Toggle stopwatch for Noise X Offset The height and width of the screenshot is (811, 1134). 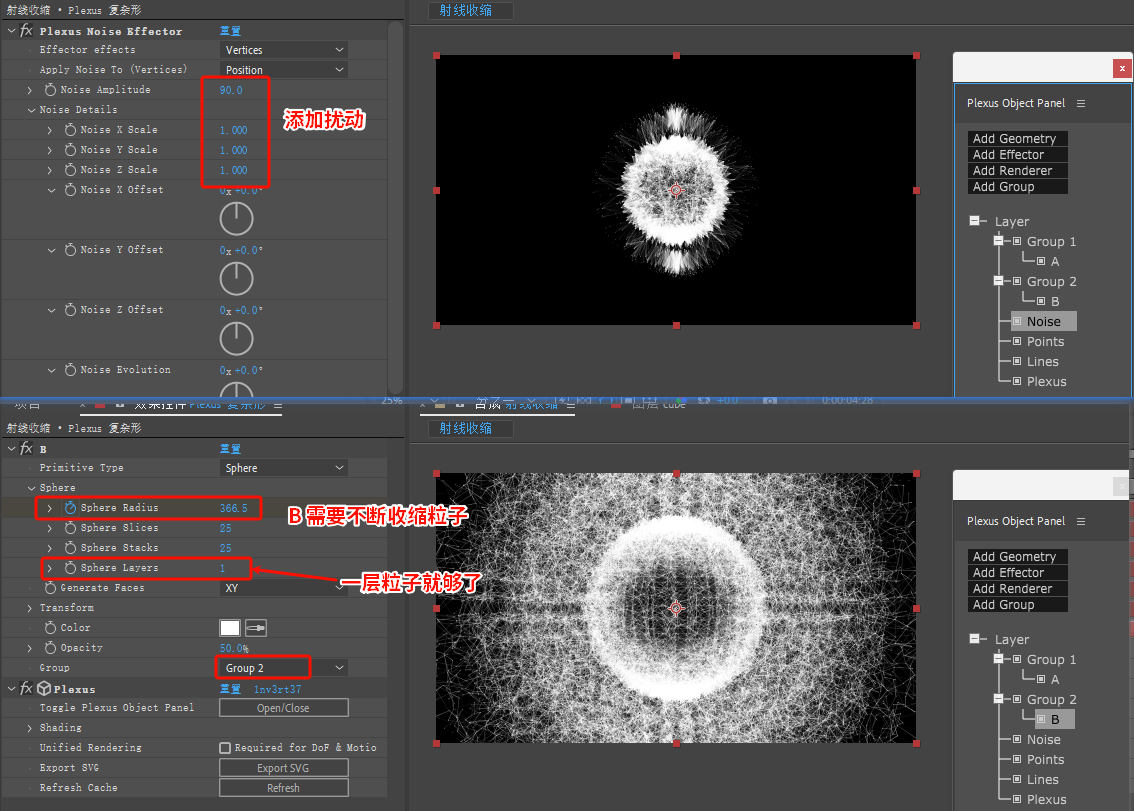click(70, 190)
